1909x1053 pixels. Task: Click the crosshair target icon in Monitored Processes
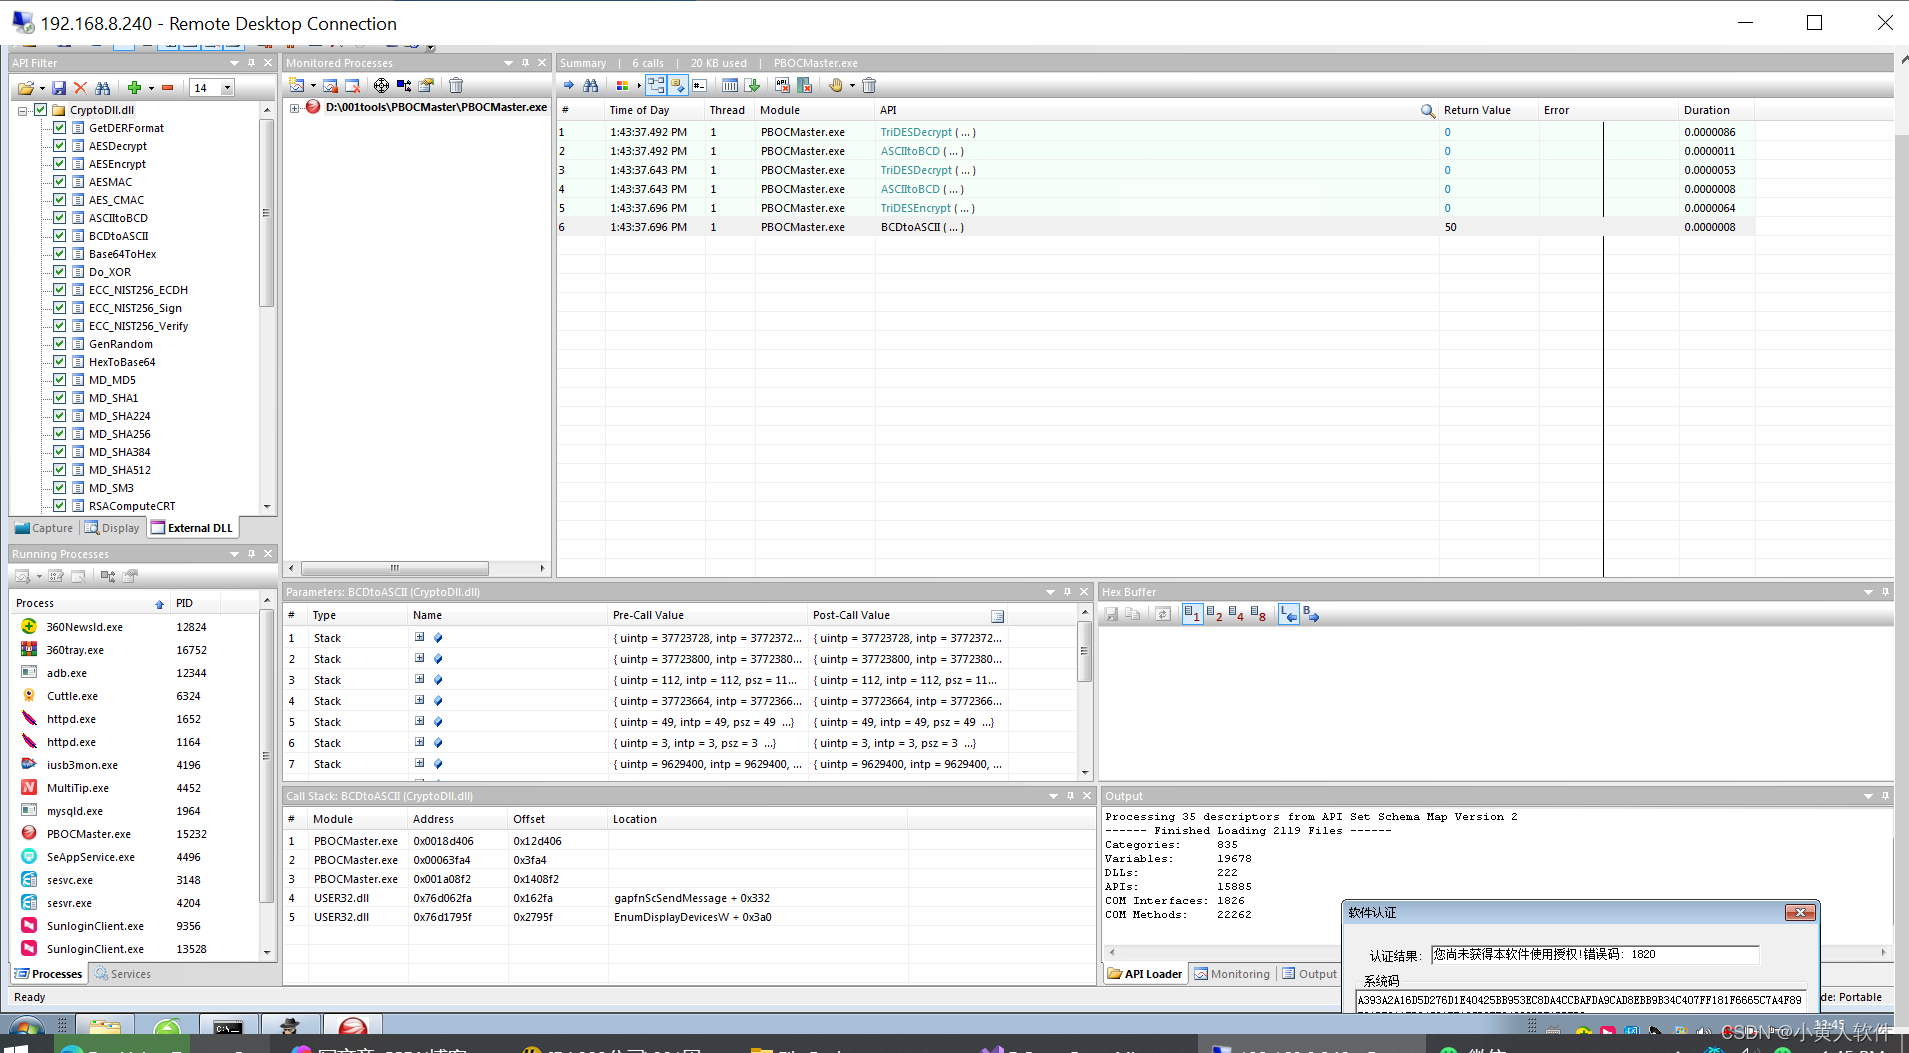(381, 86)
